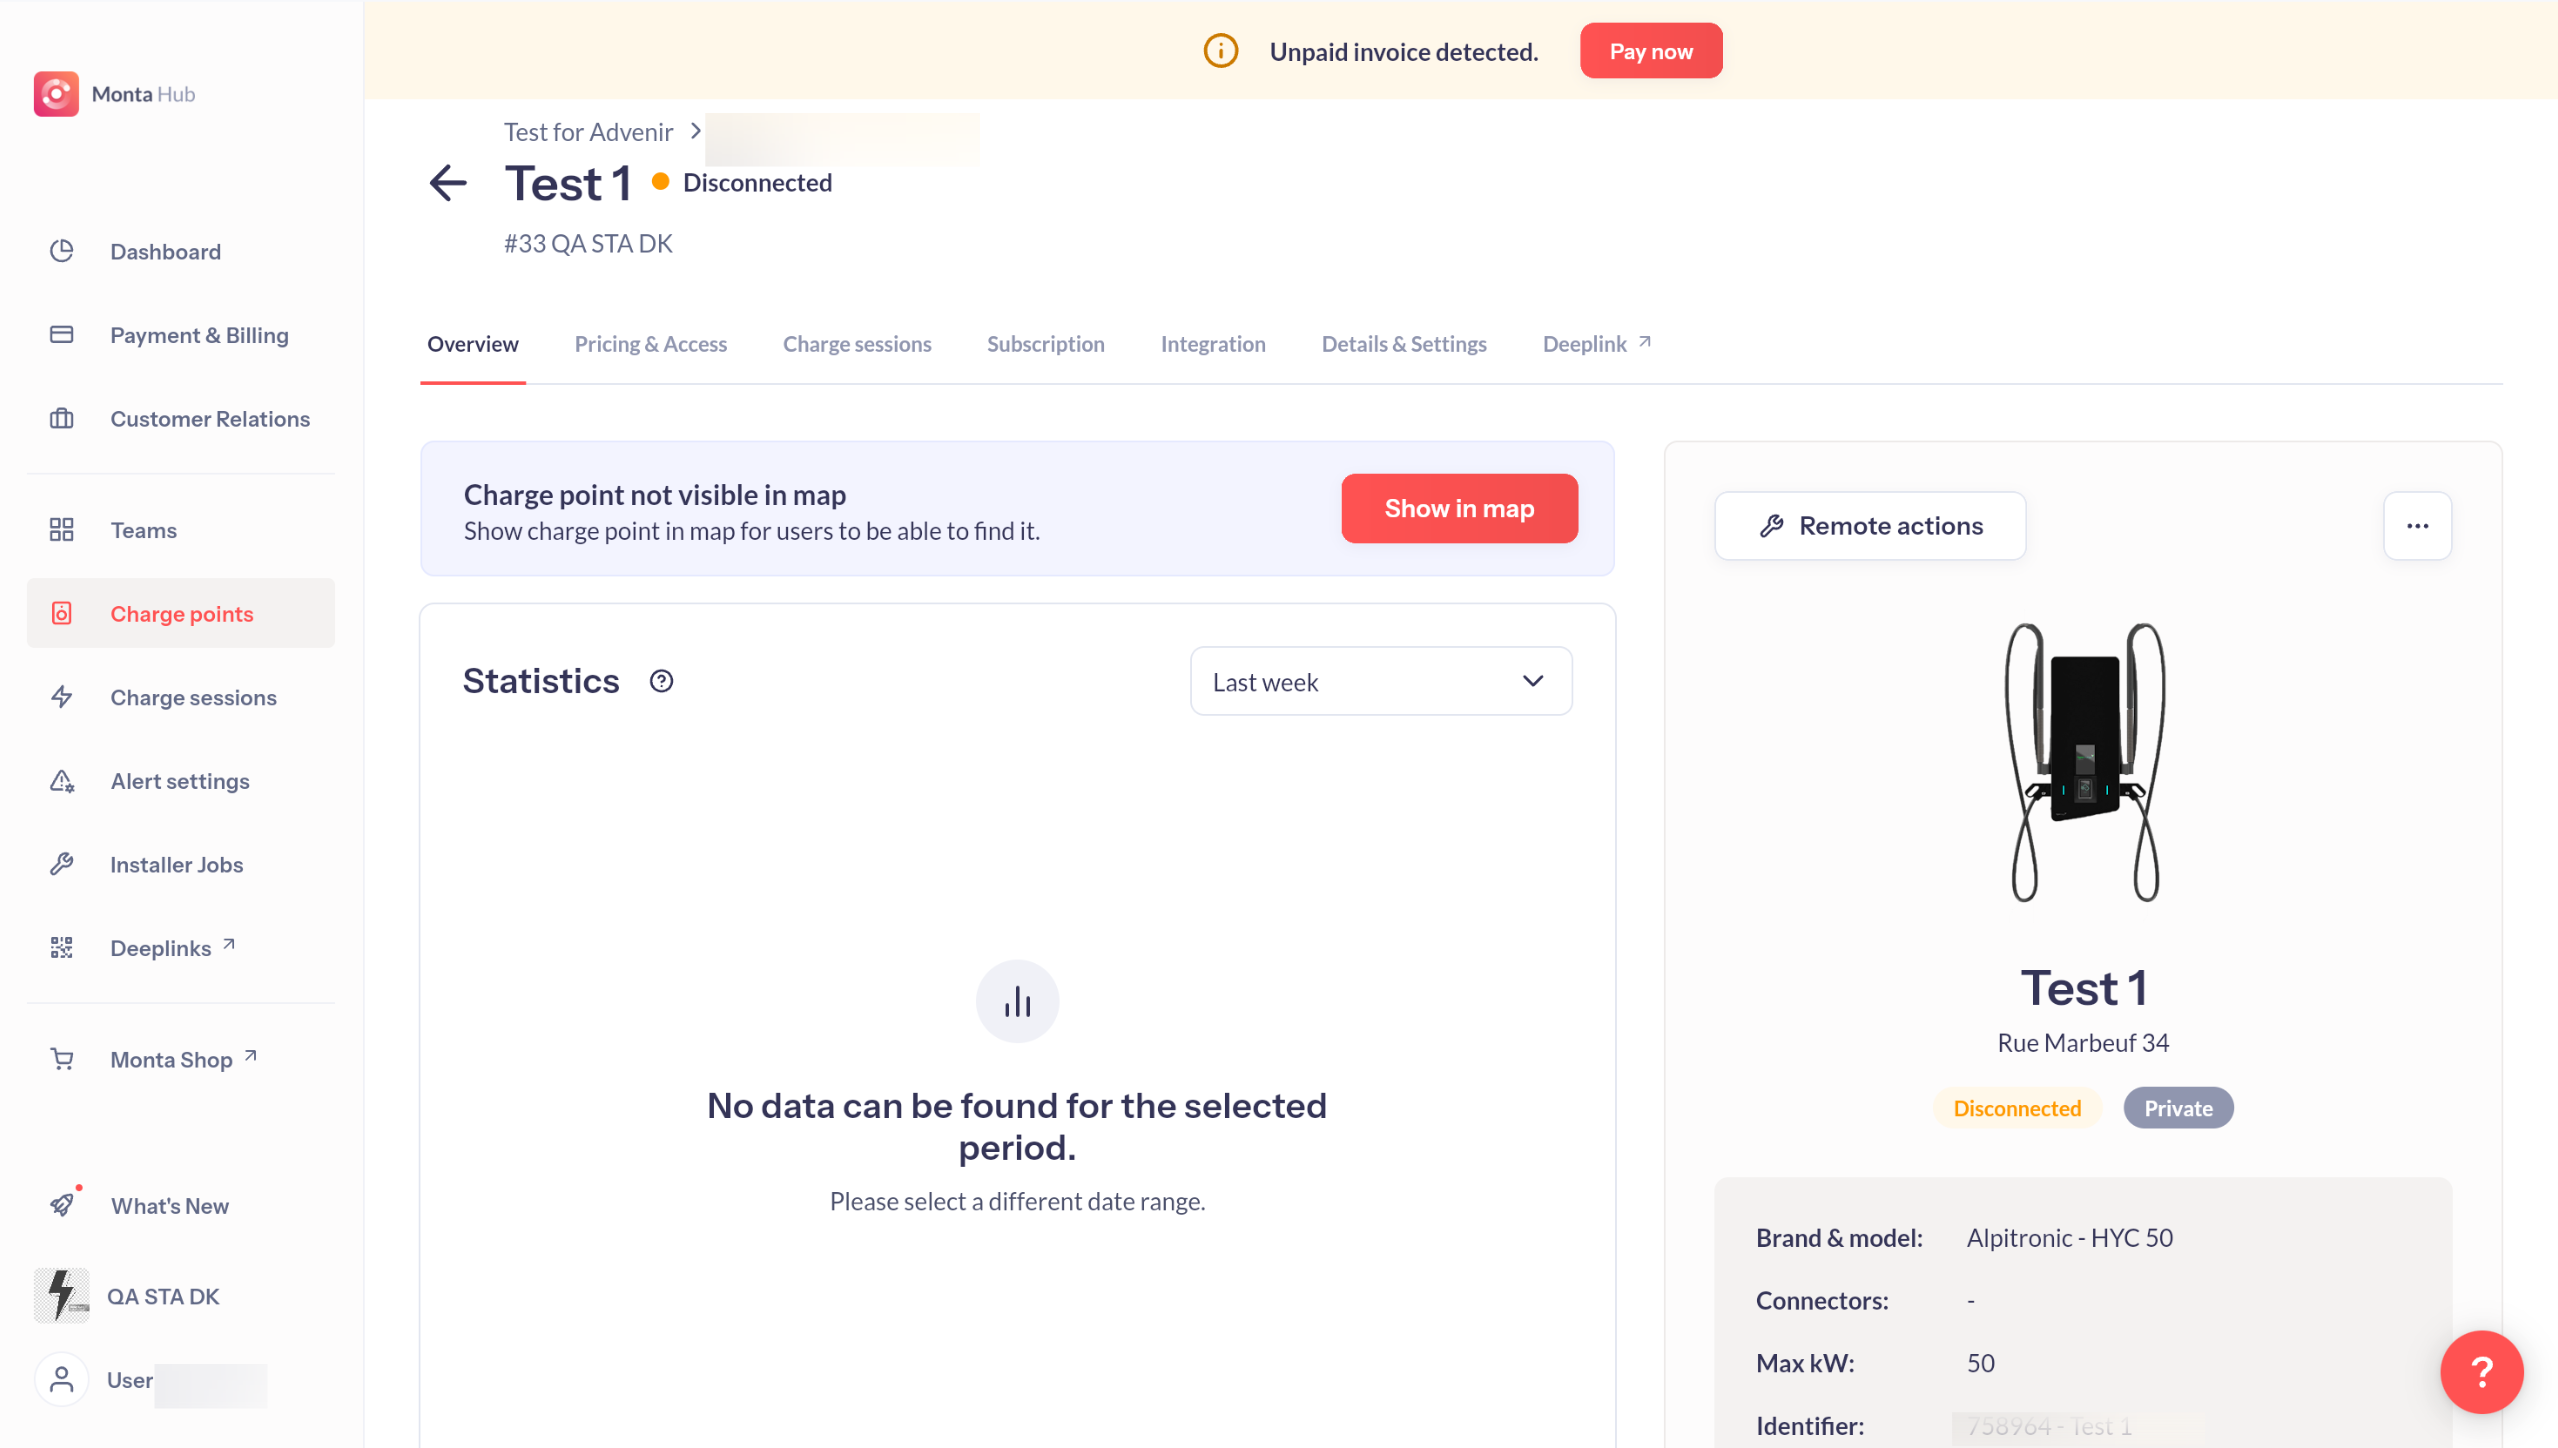Click the Dashboard pie-chart icon
The image size is (2558, 1448).
click(x=62, y=251)
